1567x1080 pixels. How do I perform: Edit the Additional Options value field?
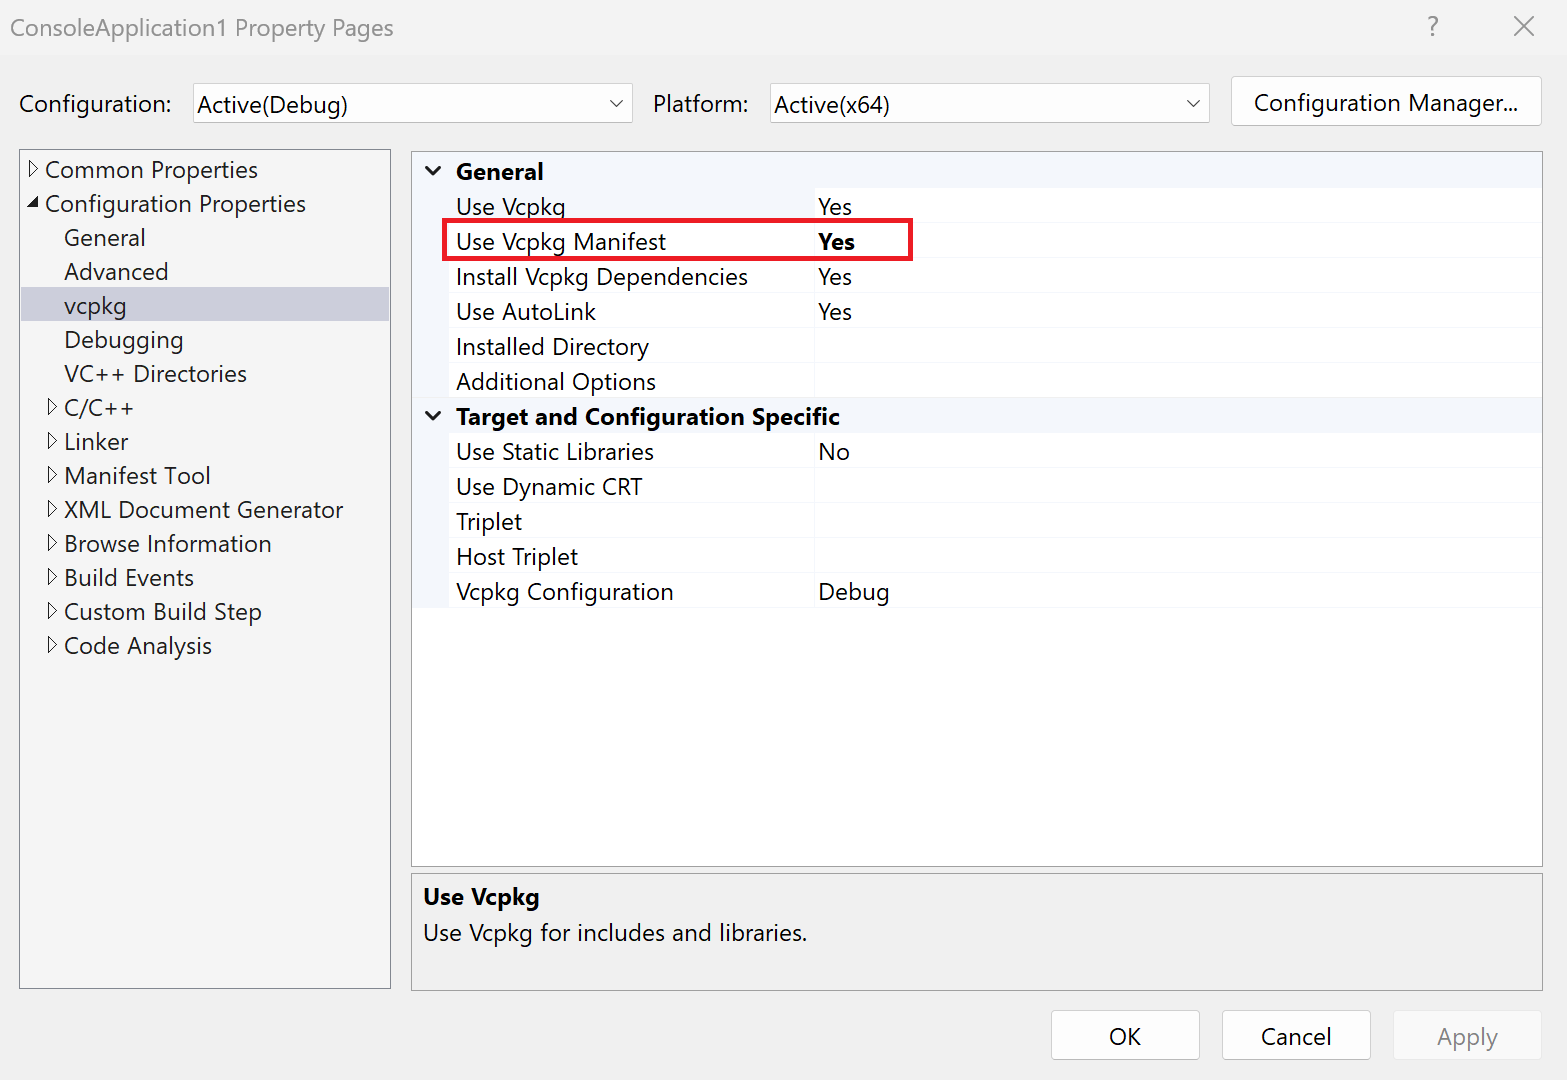1000,381
